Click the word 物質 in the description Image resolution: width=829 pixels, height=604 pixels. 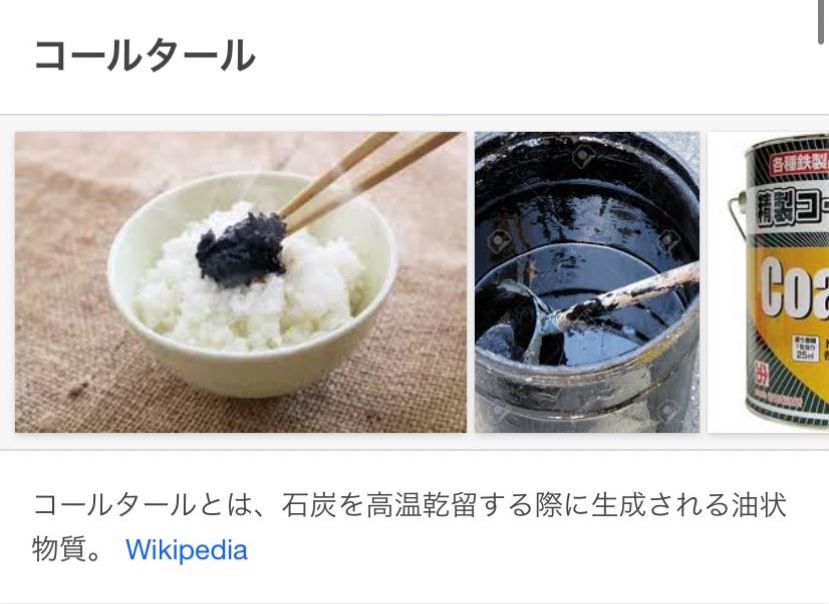[x=59, y=550]
